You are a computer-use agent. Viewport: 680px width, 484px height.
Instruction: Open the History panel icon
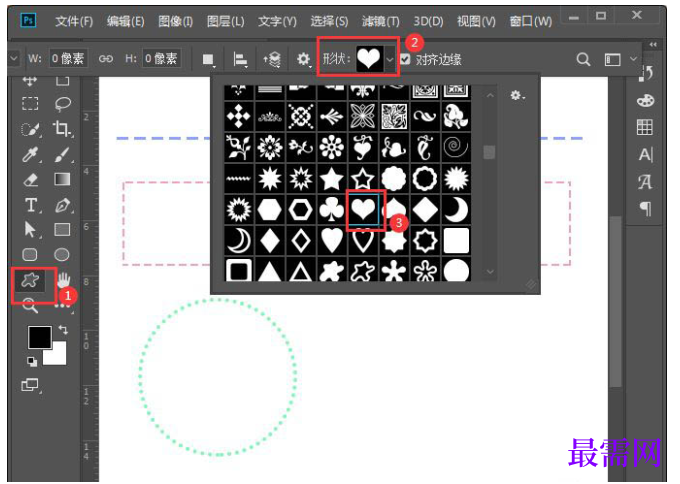click(x=646, y=74)
